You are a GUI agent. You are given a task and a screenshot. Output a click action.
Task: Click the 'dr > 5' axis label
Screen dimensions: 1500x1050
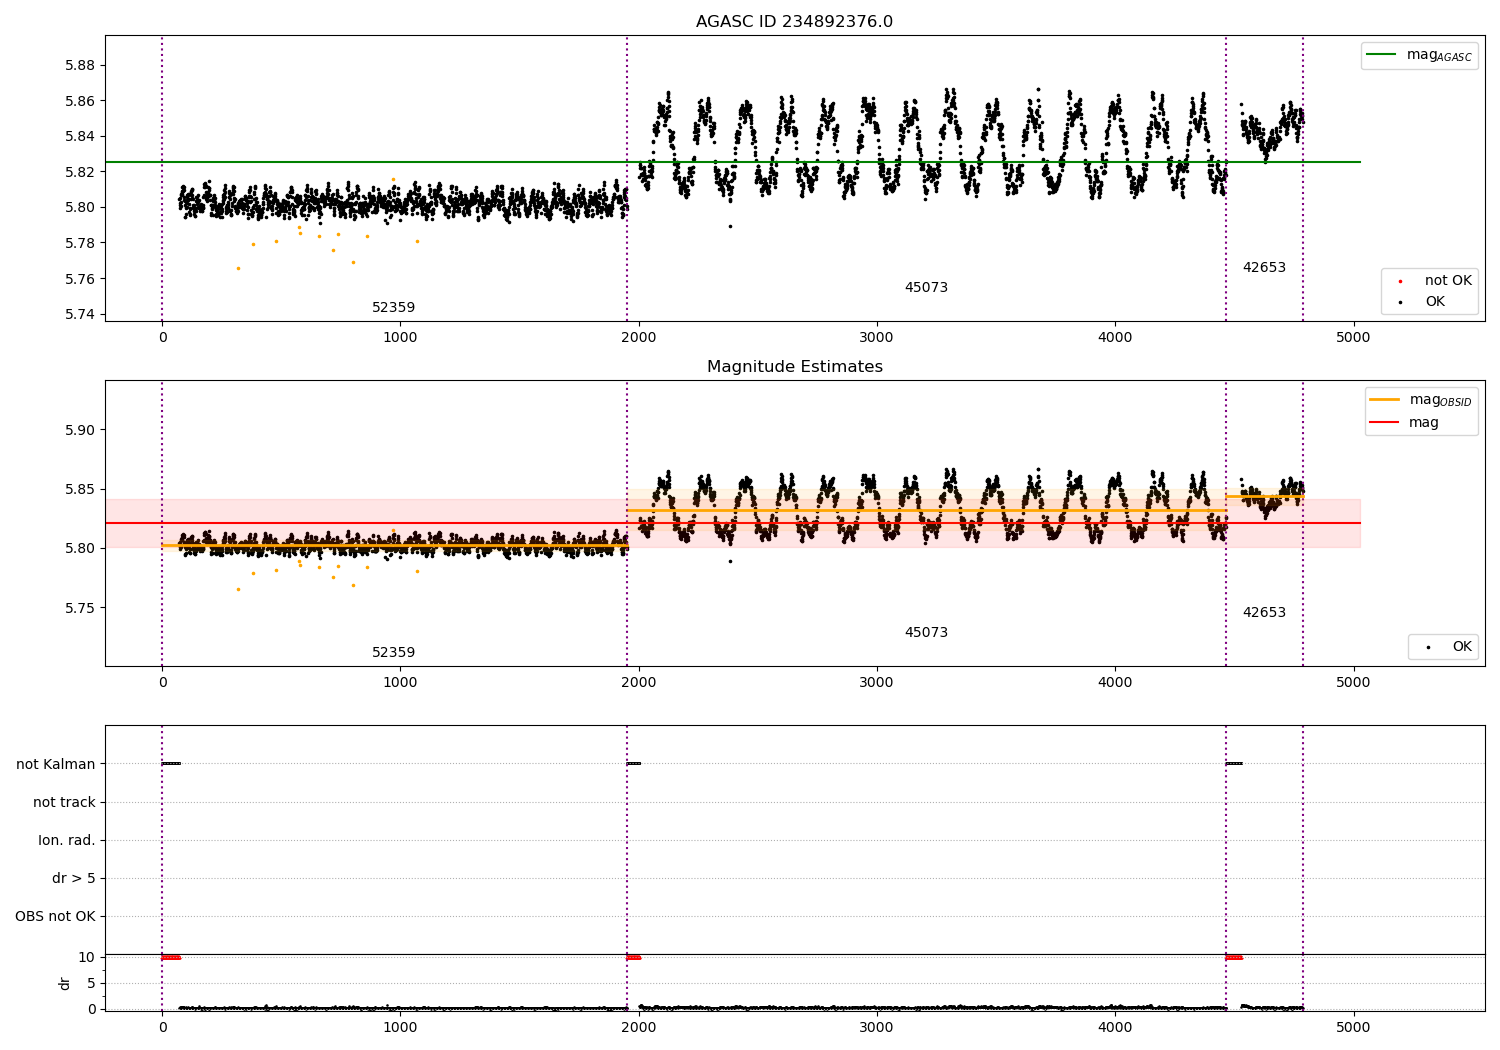pos(74,878)
